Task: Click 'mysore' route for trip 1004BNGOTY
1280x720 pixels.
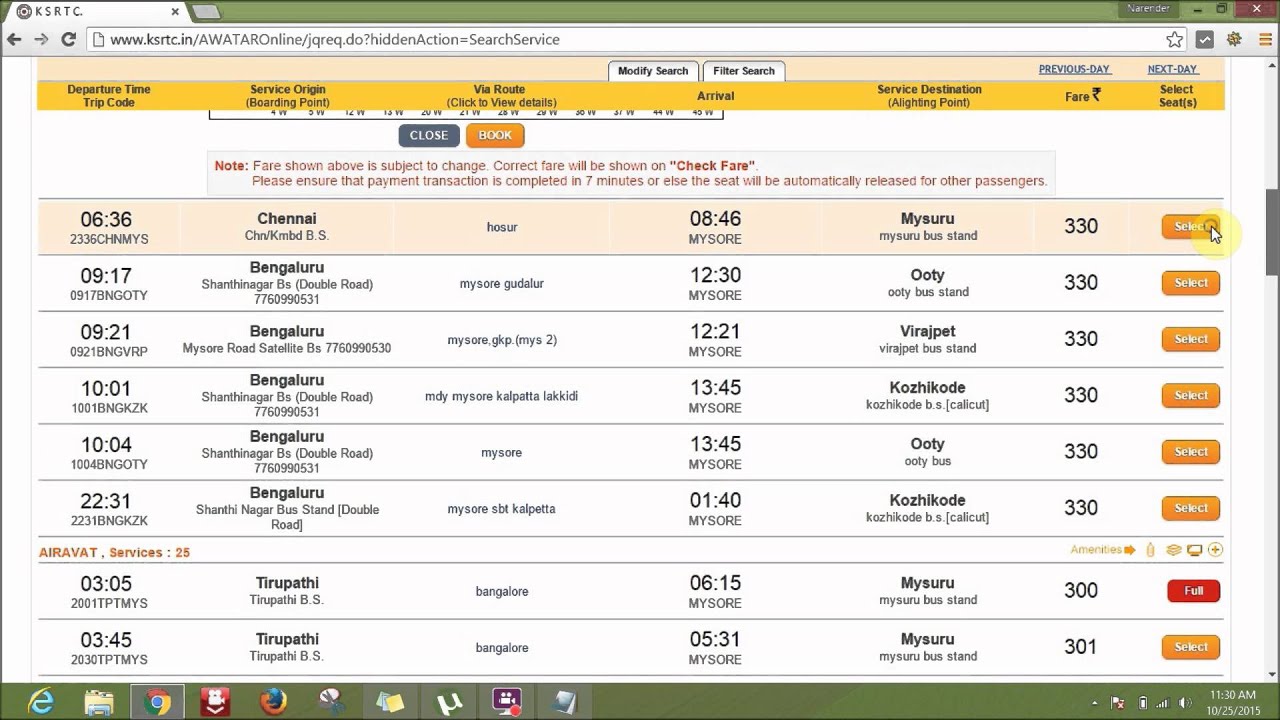Action: click(x=502, y=453)
